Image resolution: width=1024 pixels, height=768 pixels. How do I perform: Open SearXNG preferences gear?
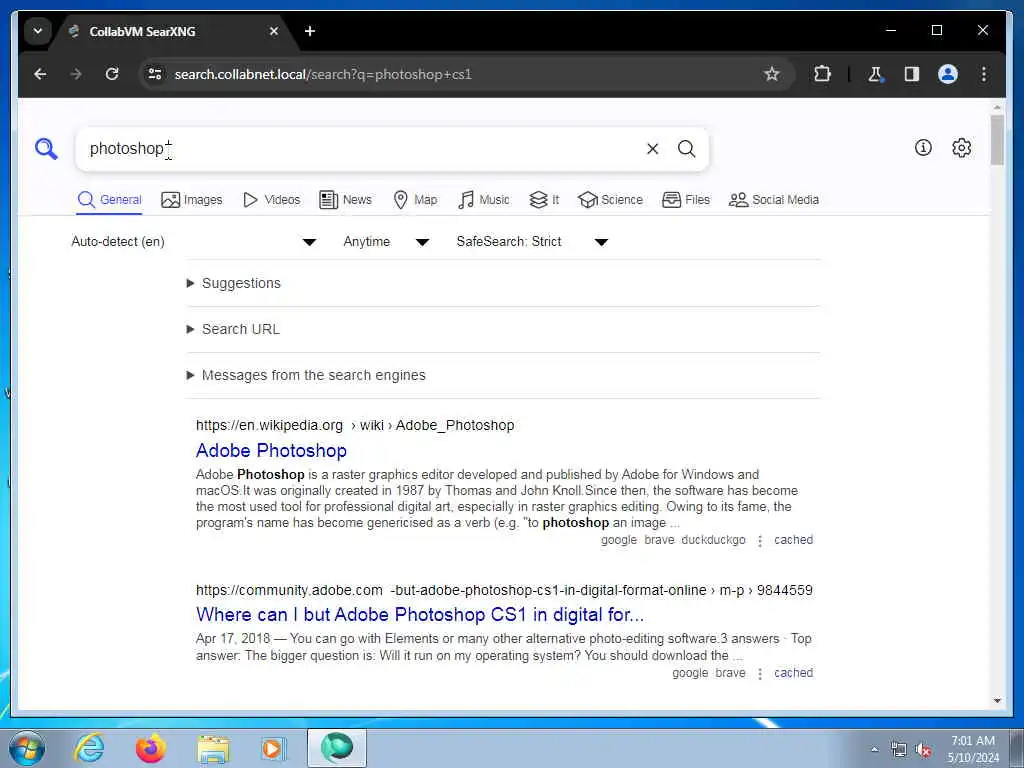click(961, 148)
